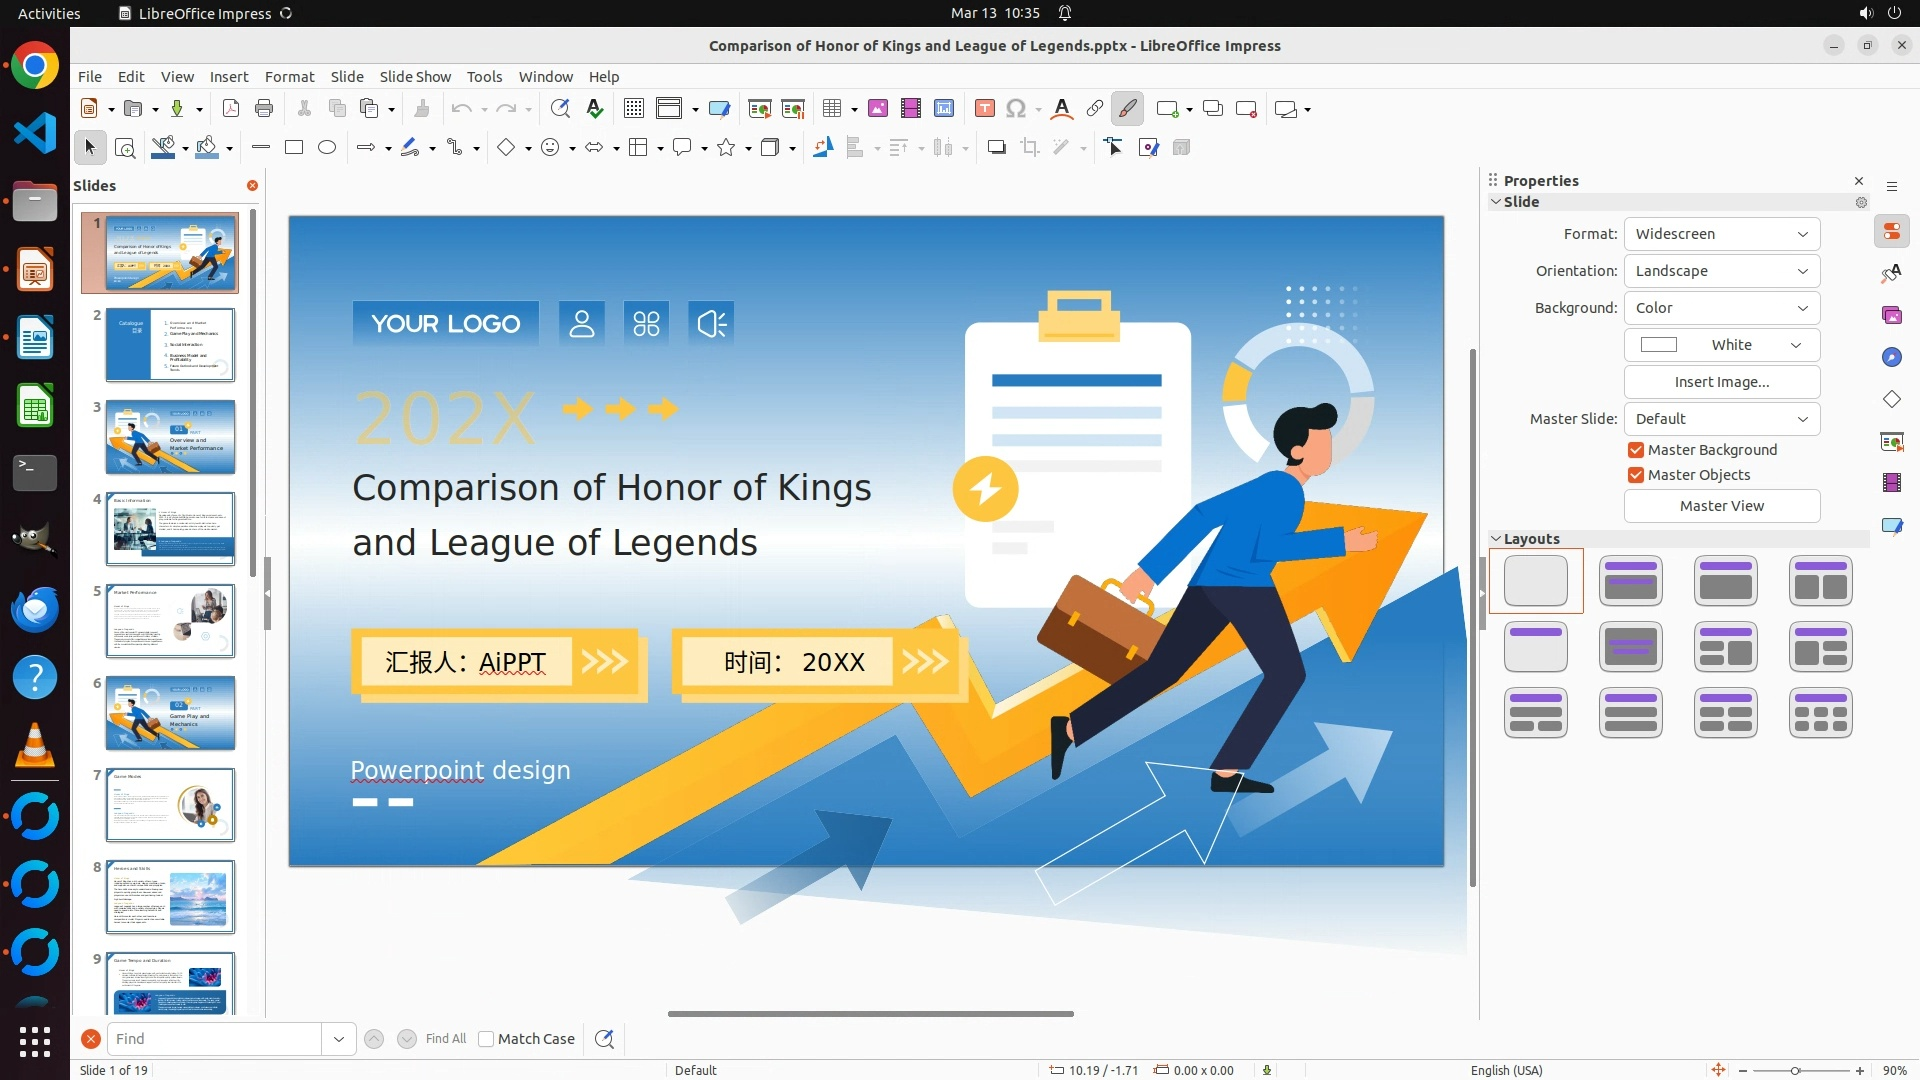Uncheck Master Background checkbox
1920x1080 pixels.
click(x=1636, y=450)
